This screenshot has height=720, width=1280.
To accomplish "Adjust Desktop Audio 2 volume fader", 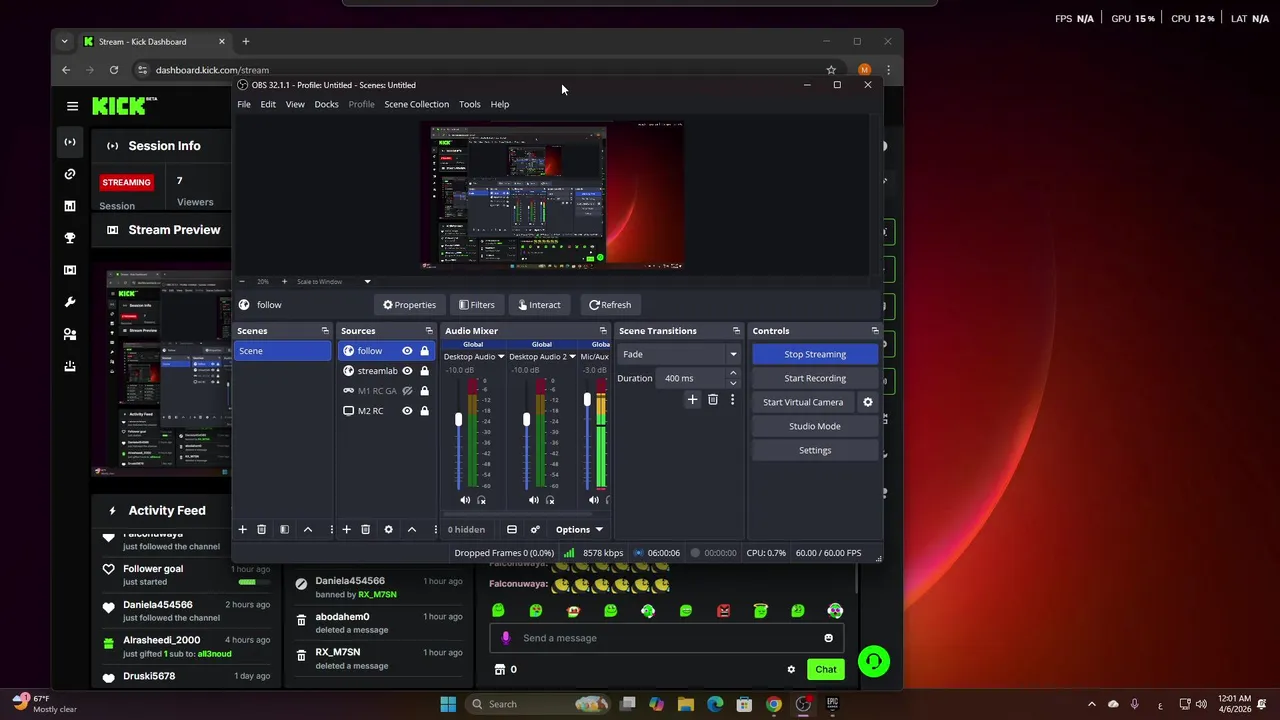I will click(526, 420).
